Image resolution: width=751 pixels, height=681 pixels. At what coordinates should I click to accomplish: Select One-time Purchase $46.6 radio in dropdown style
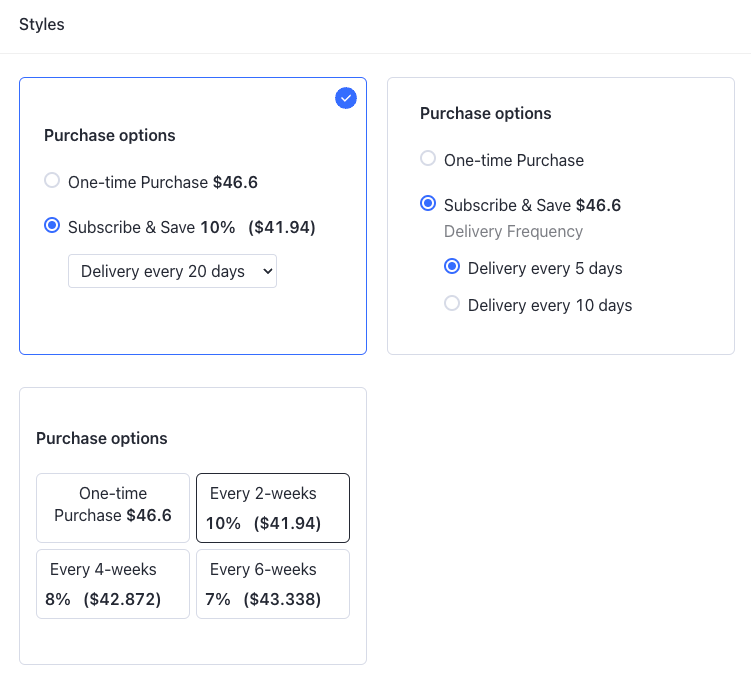click(x=52, y=181)
